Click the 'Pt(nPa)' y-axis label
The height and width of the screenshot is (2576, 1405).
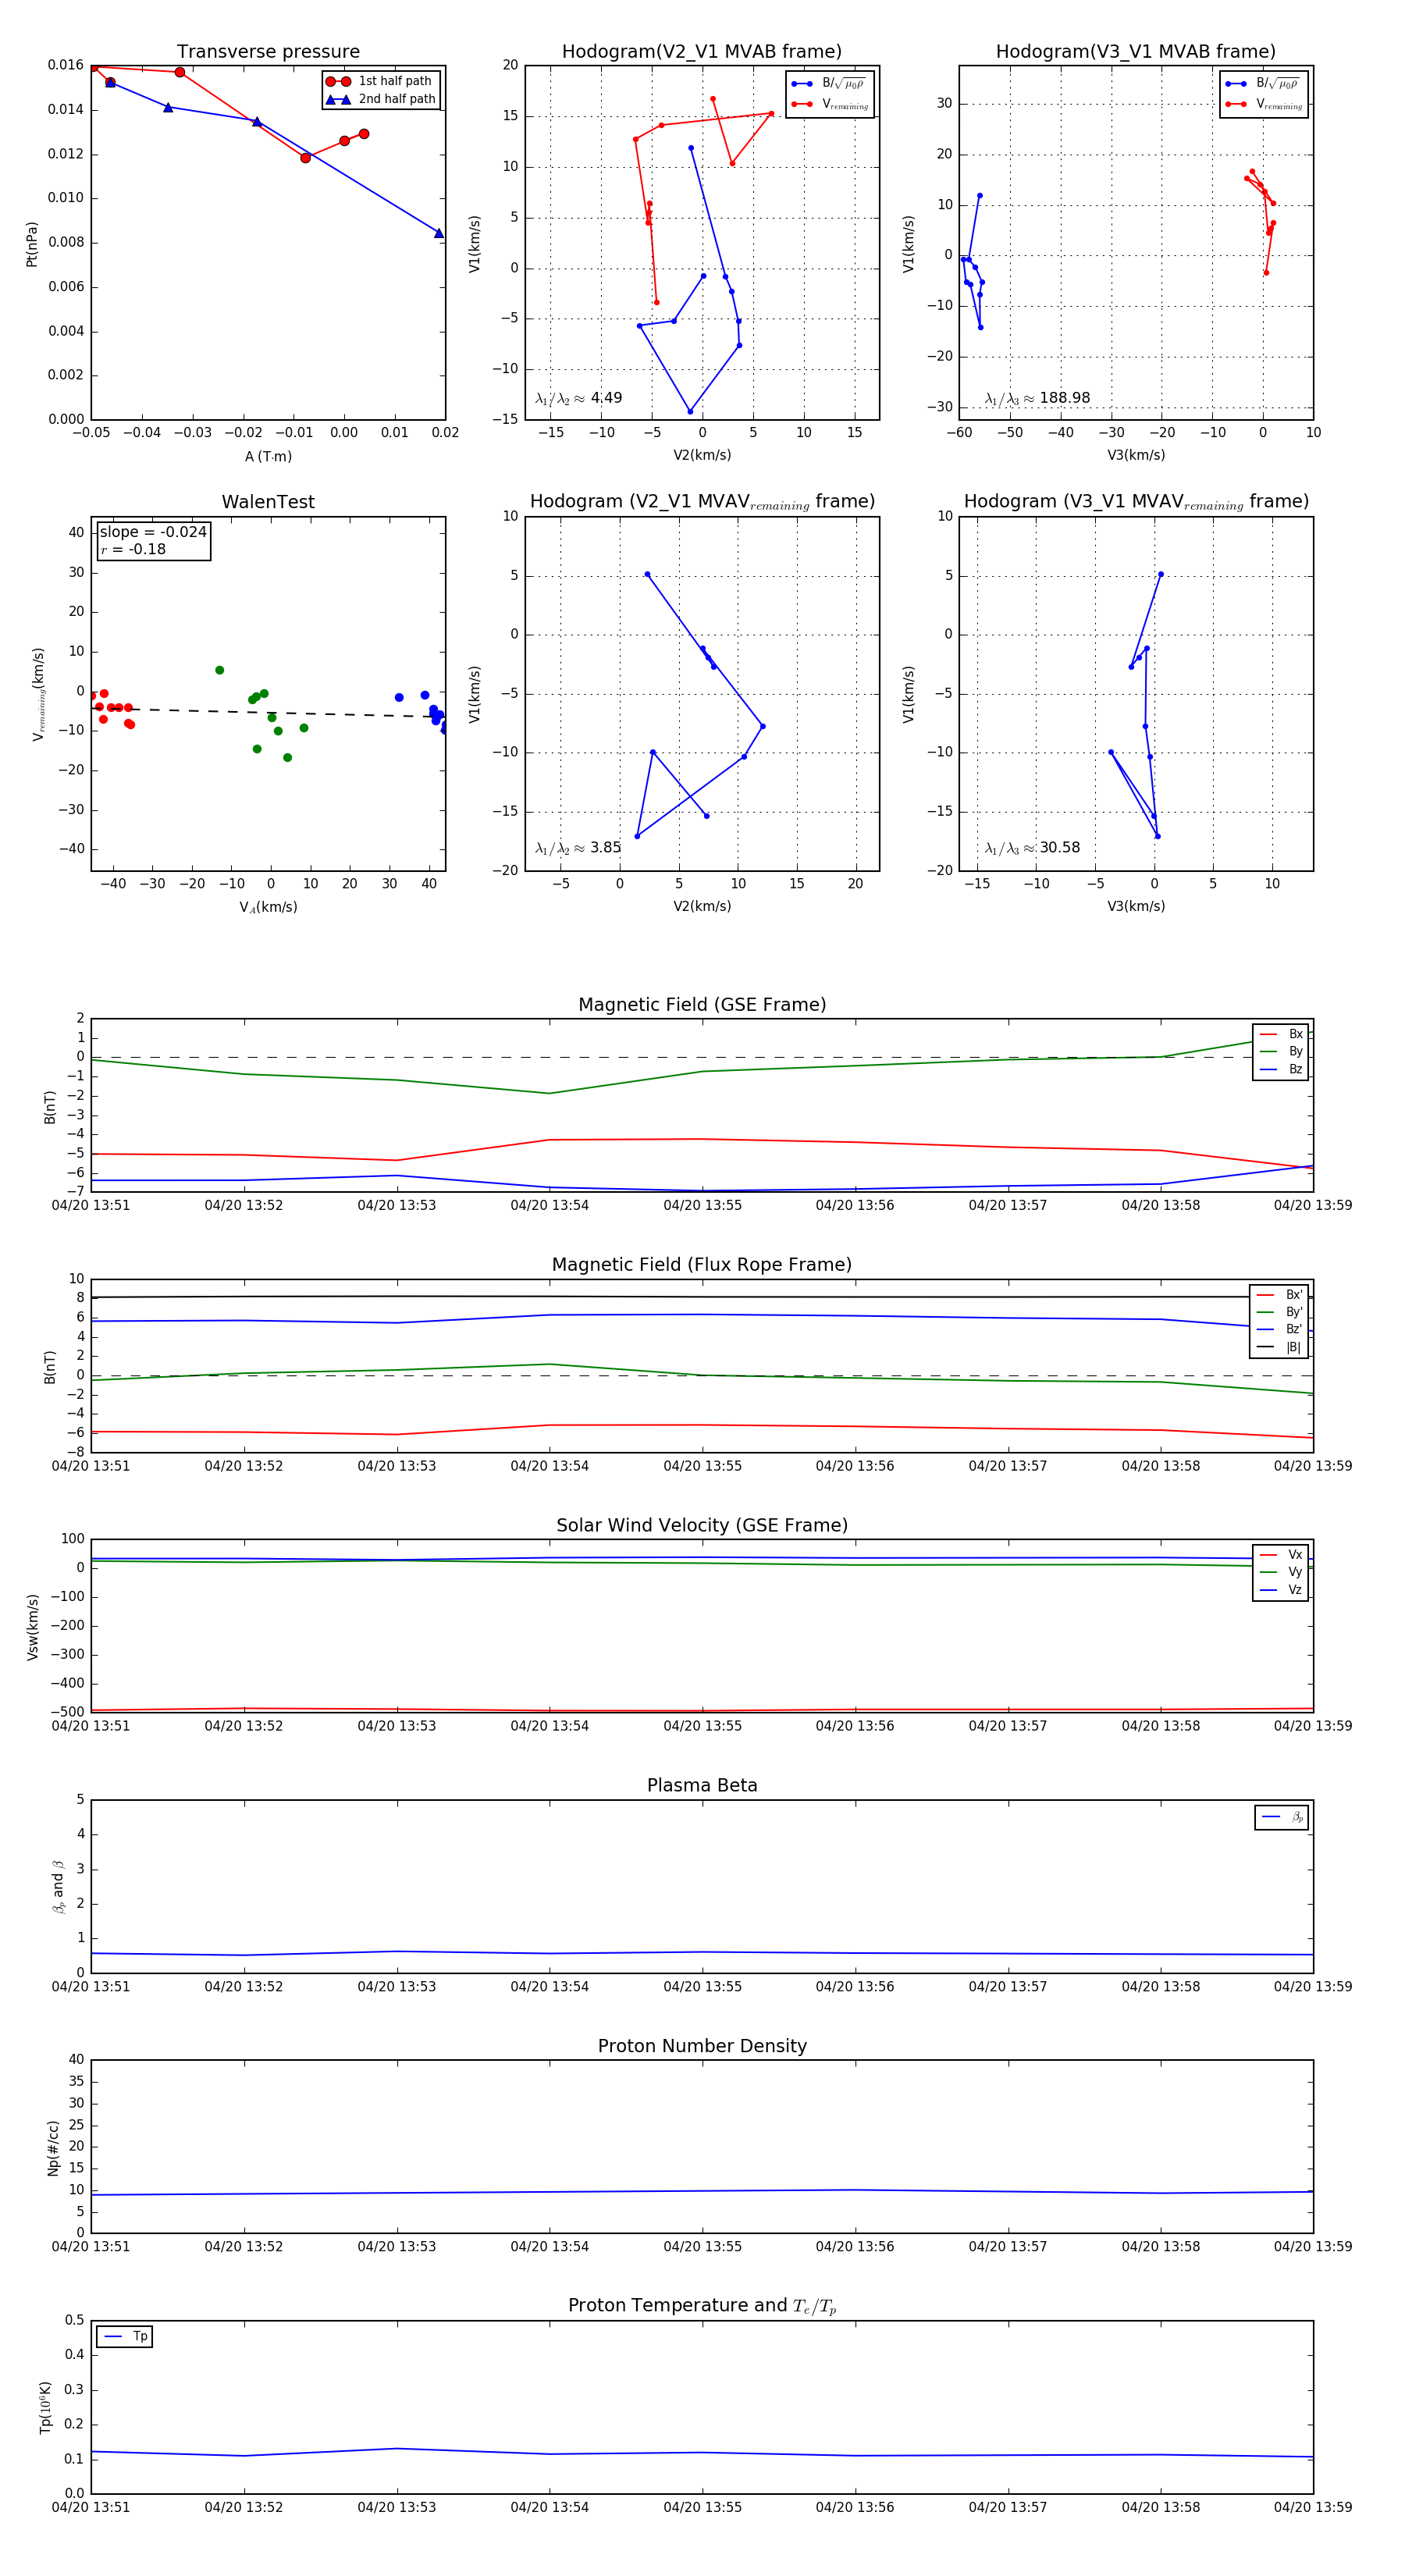[32, 243]
